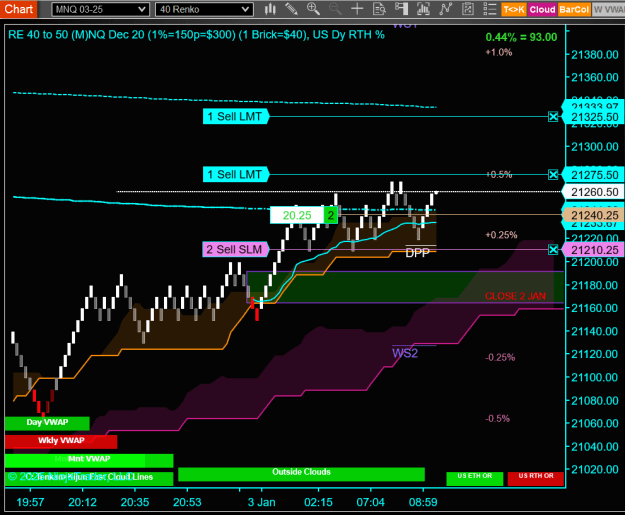Click the 21240.25 entry price tag

[x=594, y=216]
